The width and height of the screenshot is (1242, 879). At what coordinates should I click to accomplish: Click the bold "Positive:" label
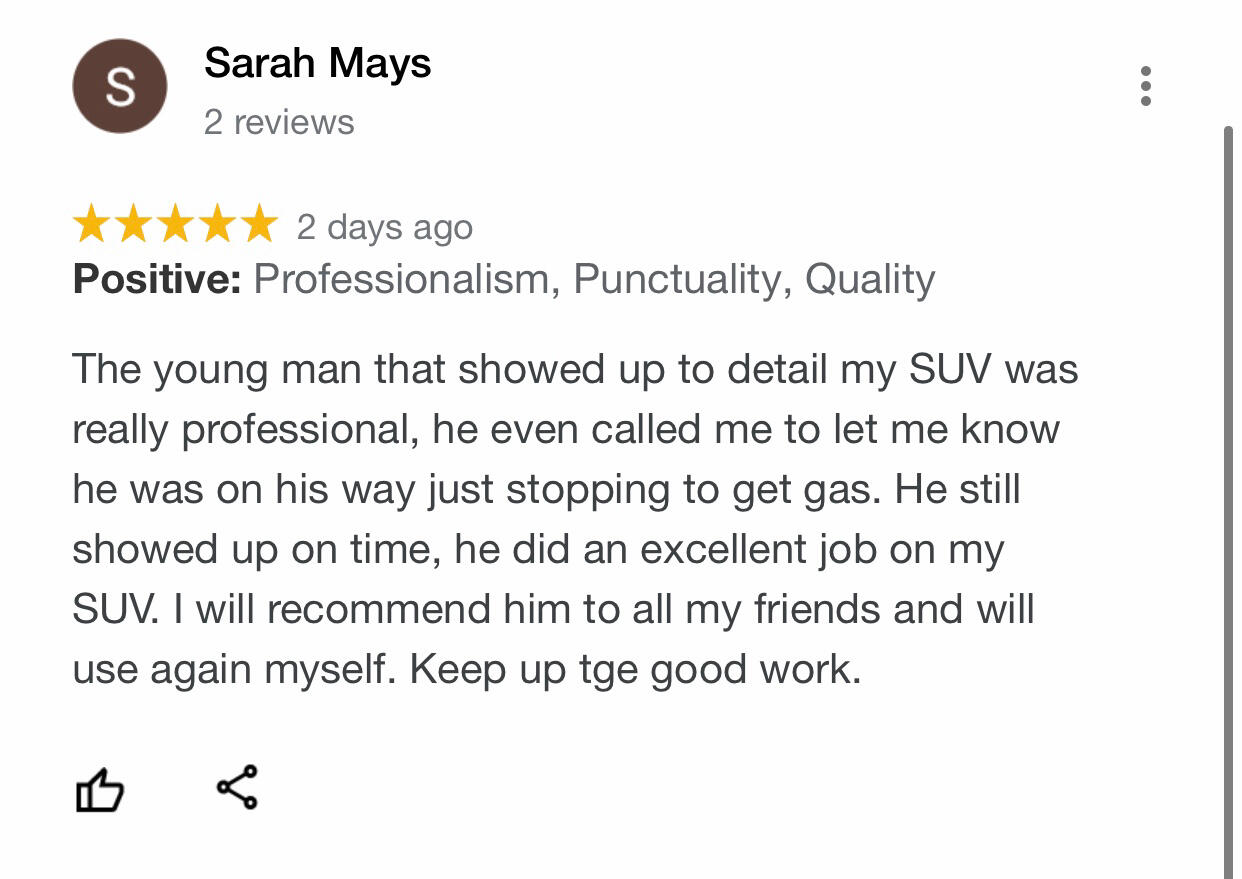[157, 279]
